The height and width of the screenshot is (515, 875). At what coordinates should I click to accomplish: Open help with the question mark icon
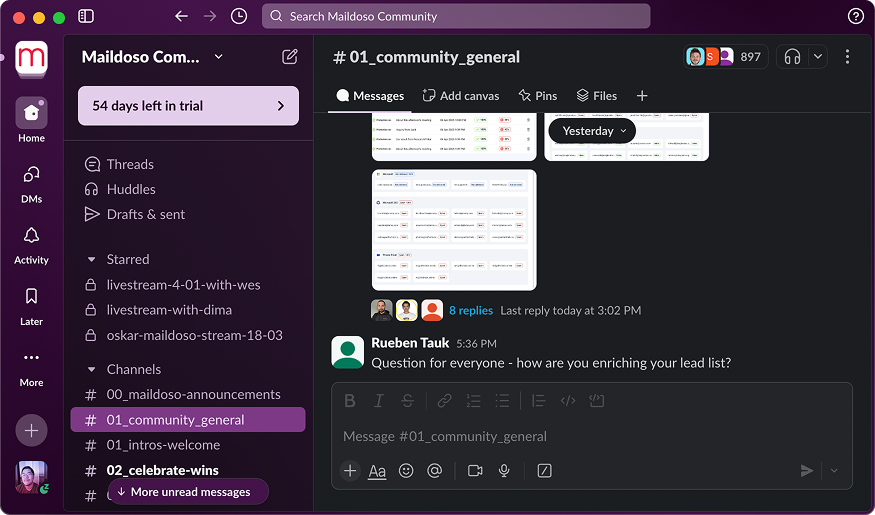click(855, 16)
